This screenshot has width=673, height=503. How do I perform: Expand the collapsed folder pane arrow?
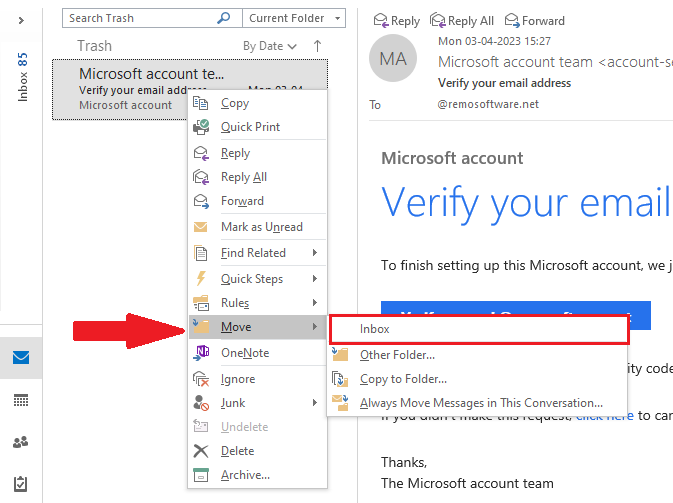click(21, 21)
